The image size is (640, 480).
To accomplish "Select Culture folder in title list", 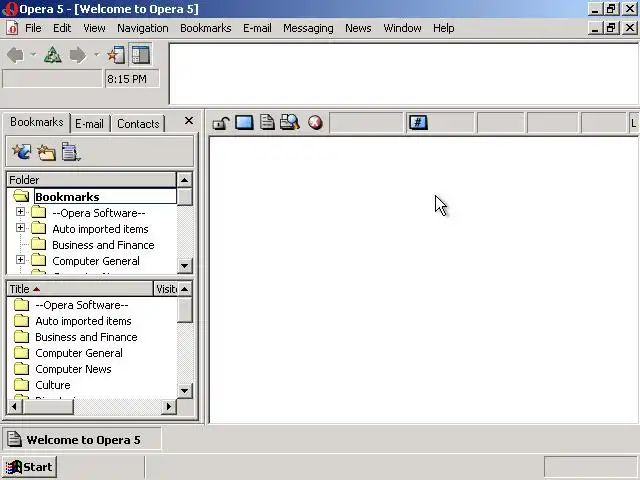I will point(53,384).
